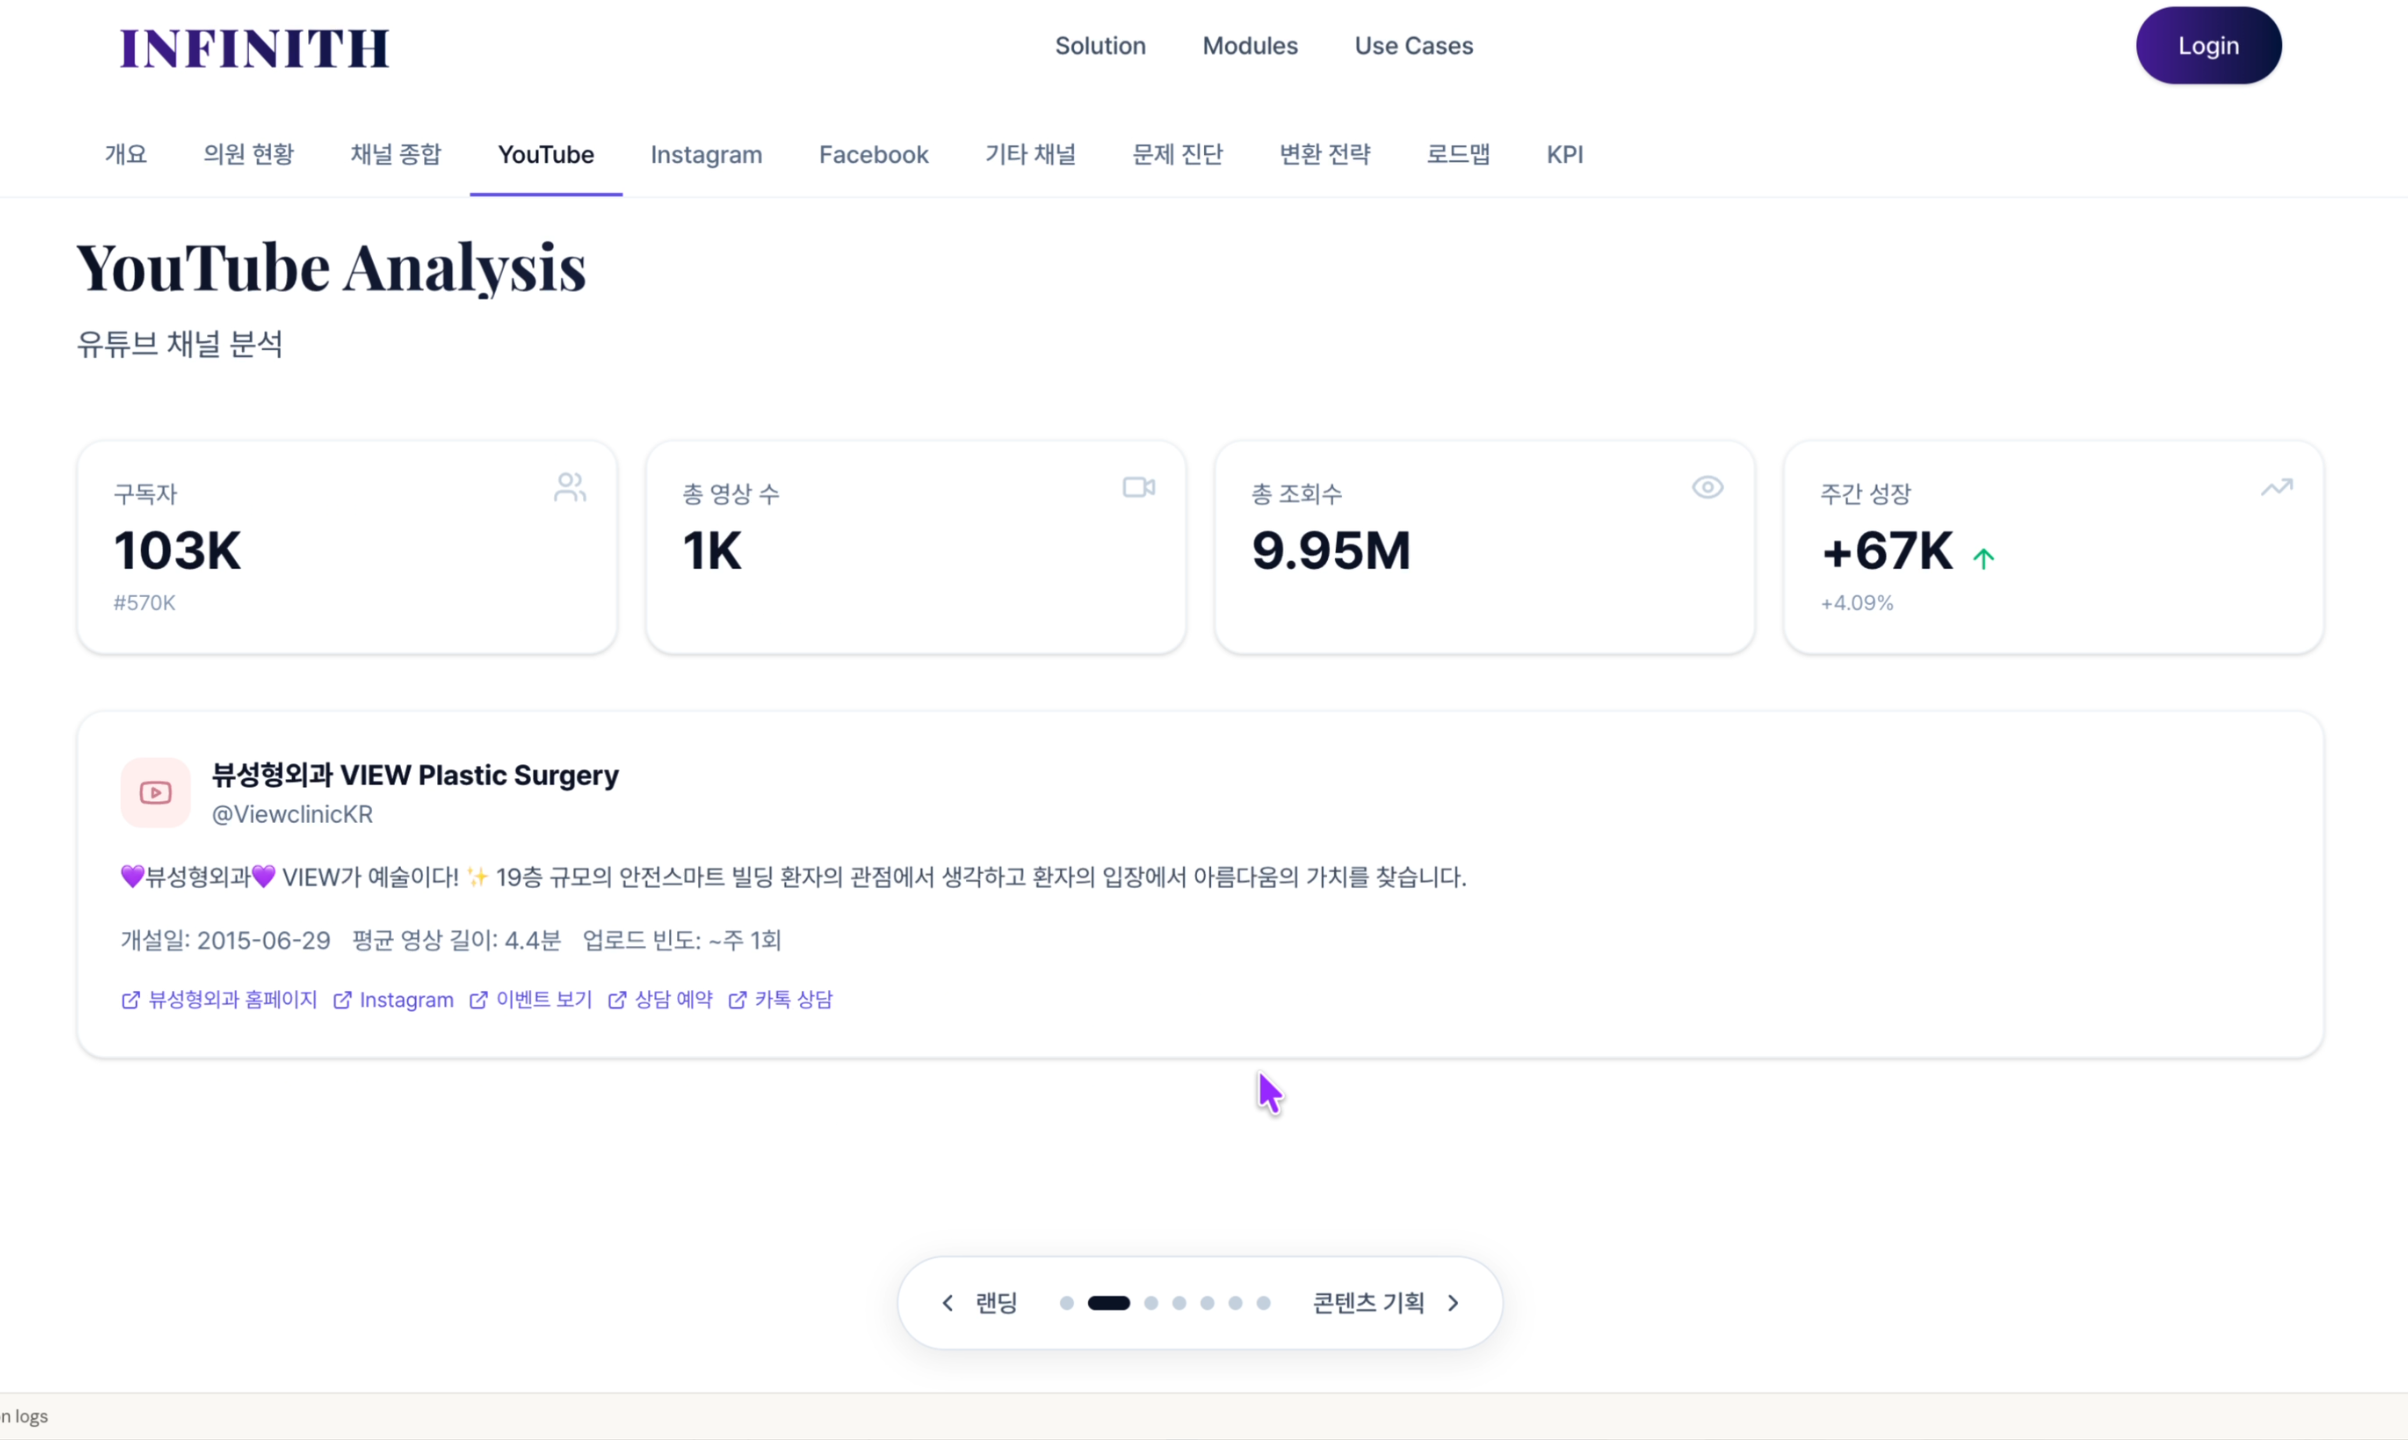Switch to the Instagram tab
The height and width of the screenshot is (1440, 2408).
(x=706, y=155)
